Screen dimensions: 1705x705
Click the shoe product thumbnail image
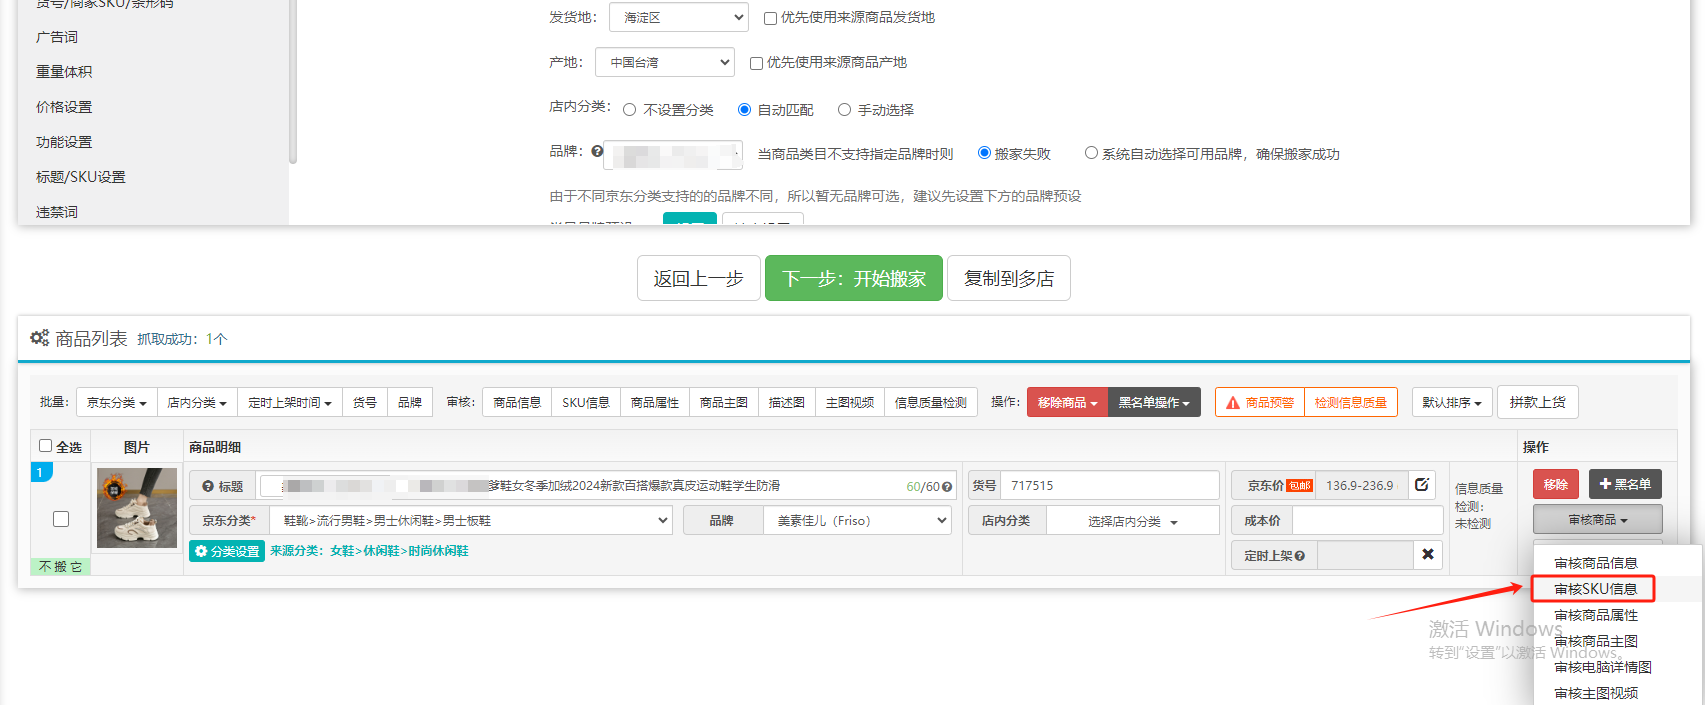(137, 508)
